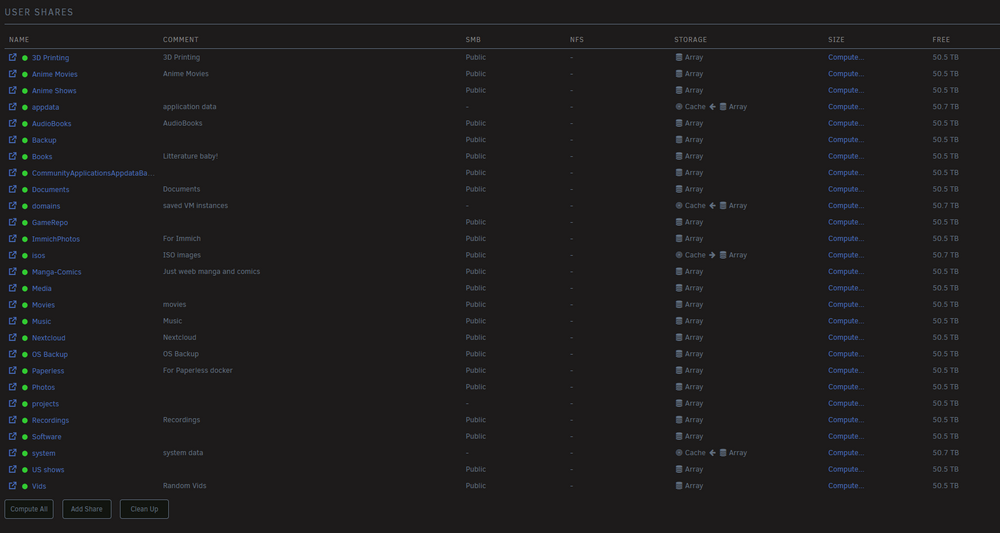Compute size for the isos share

[846, 255]
